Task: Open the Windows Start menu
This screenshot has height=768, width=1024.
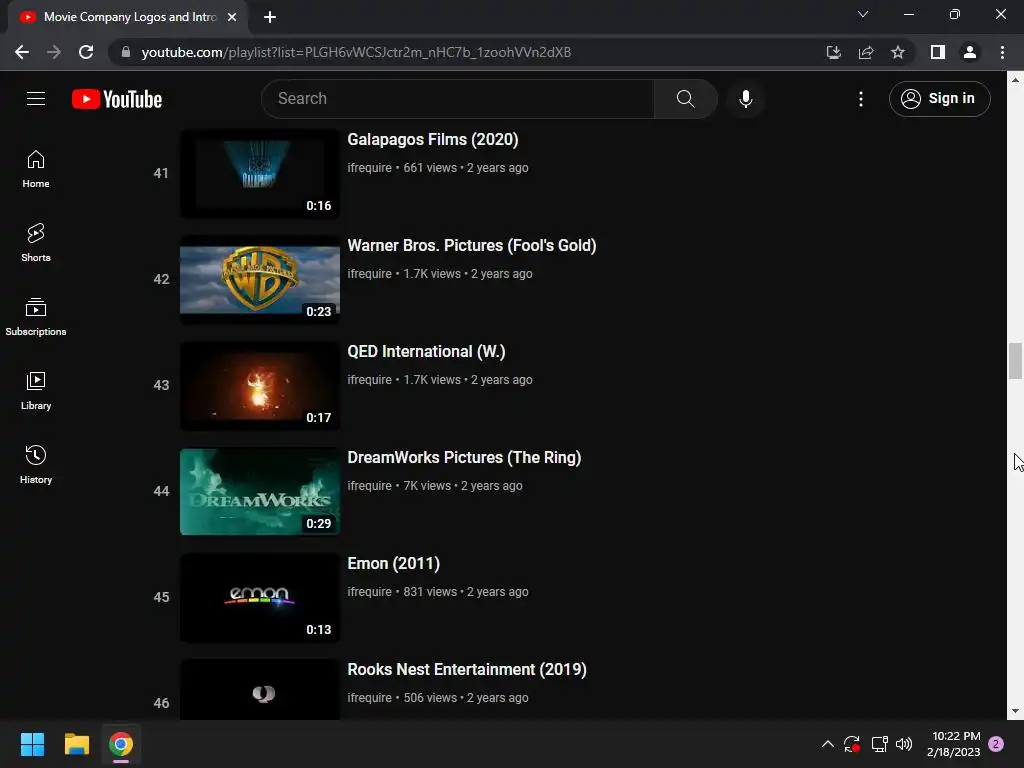Action: coord(32,744)
